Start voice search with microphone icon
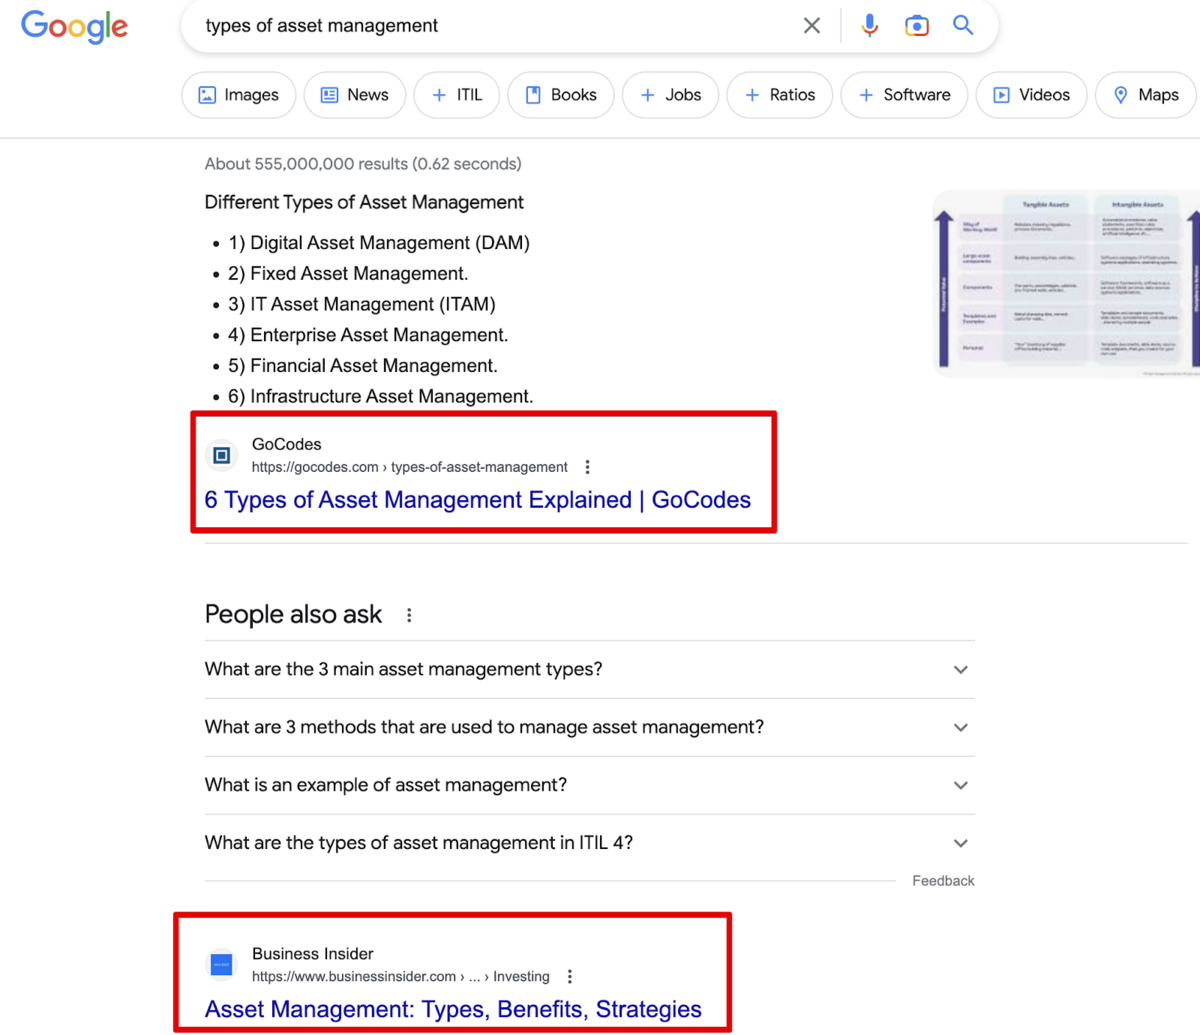This screenshot has width=1200, height=1035. pos(869,26)
